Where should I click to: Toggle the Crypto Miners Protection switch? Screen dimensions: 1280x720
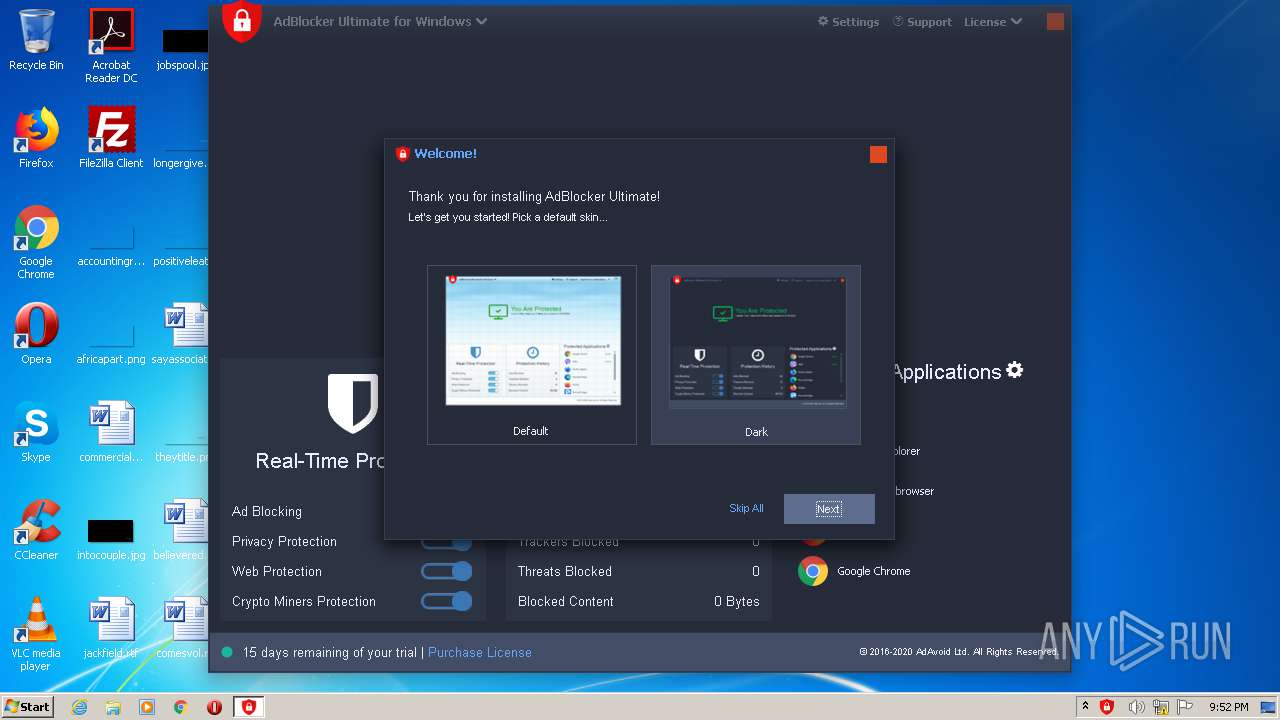point(446,601)
